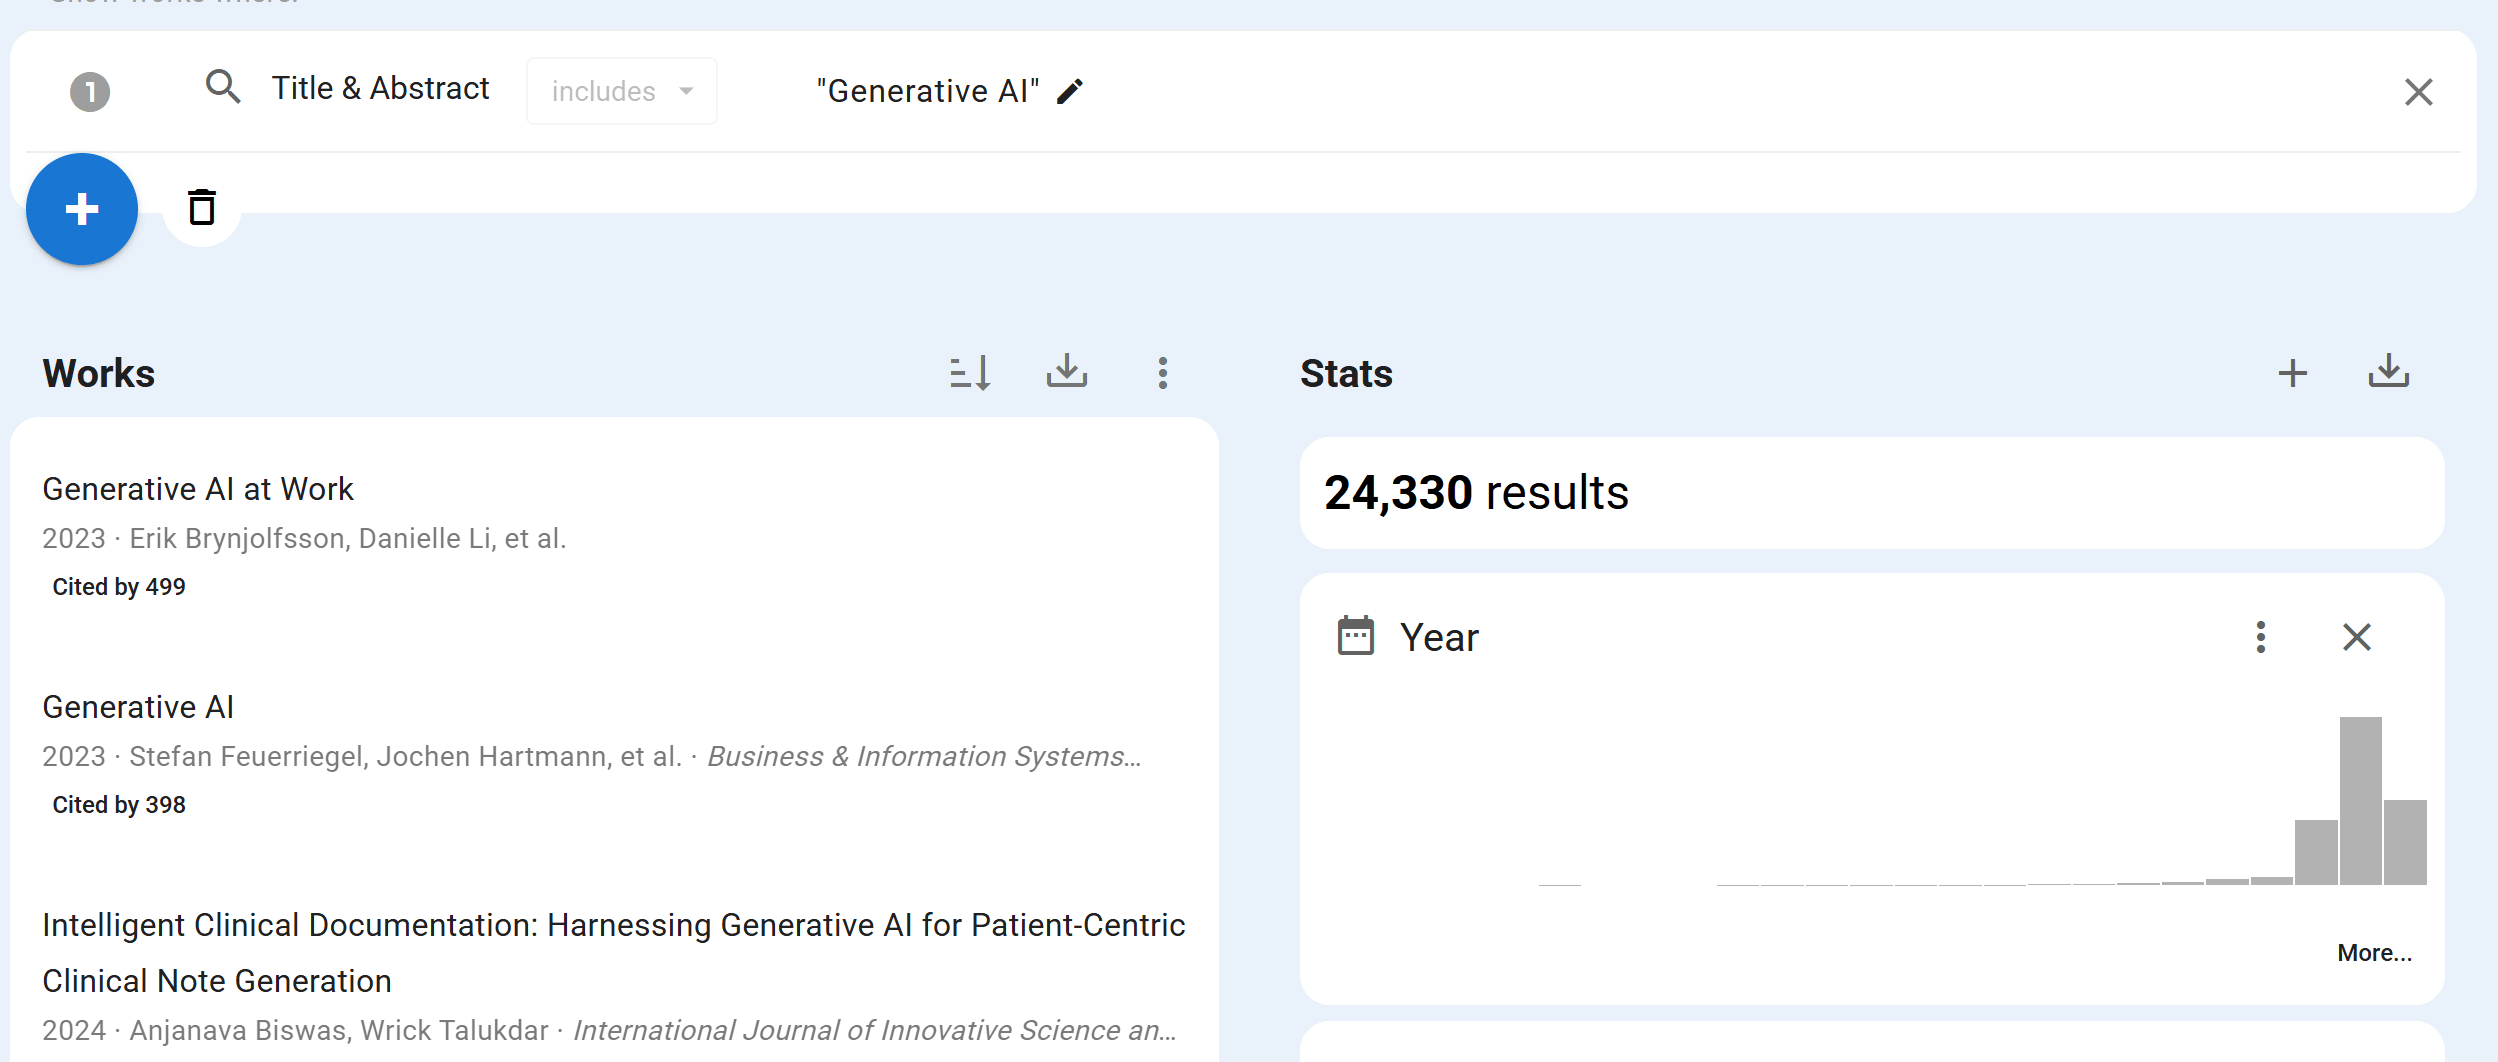Viewport: 2498px width, 1062px height.
Task: Open the 'Generative AI' work by Feuerriegel
Action: click(x=138, y=707)
